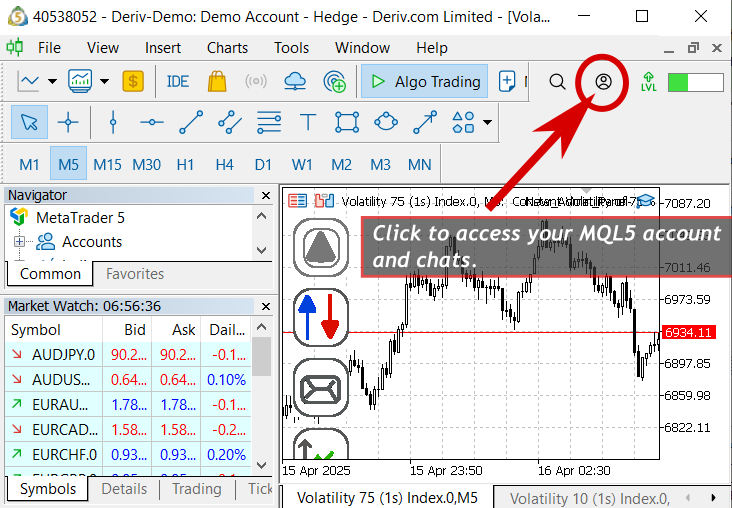Select the ellipse shape drawing tool
732x508 pixels.
(386, 122)
